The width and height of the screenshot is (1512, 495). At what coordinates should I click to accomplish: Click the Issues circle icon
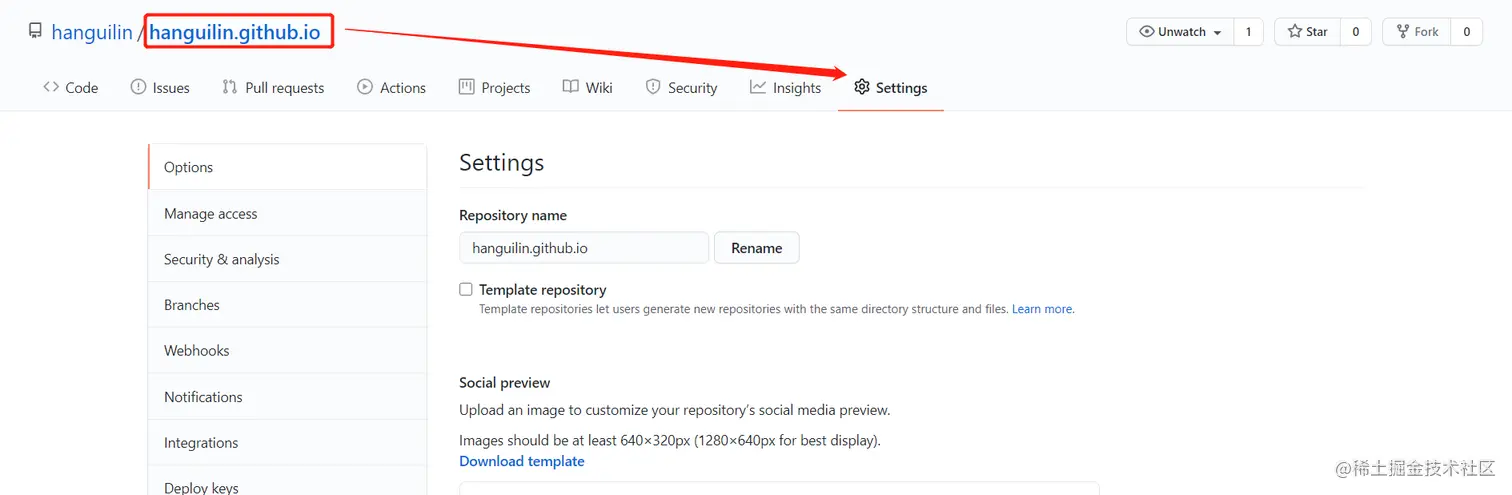coord(138,87)
